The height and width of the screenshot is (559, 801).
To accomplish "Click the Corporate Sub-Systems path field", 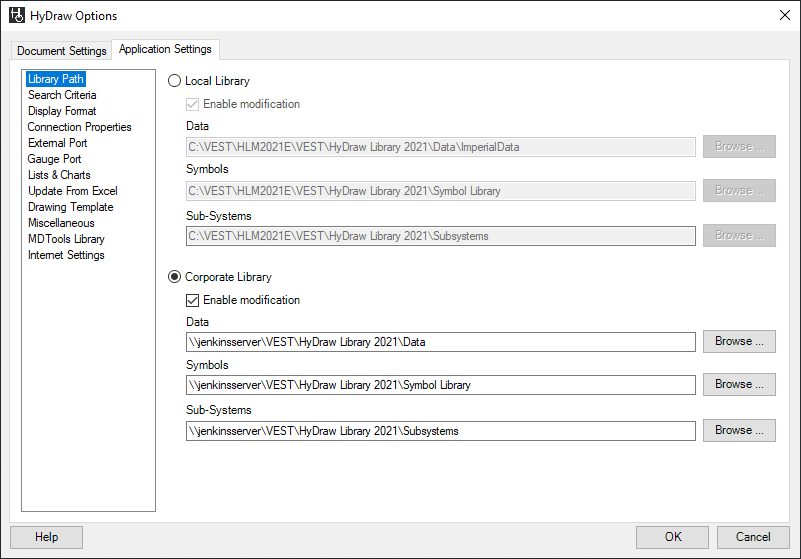I will (x=440, y=431).
